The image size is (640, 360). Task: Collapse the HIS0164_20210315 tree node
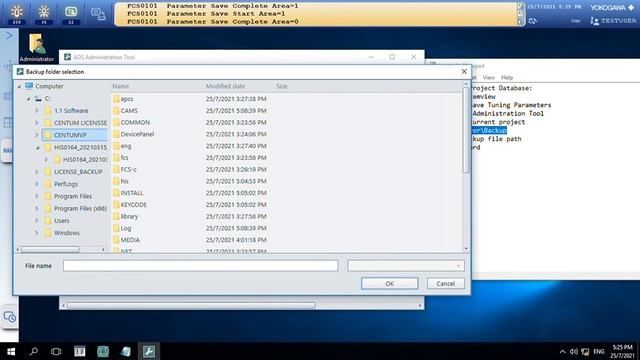(38, 147)
